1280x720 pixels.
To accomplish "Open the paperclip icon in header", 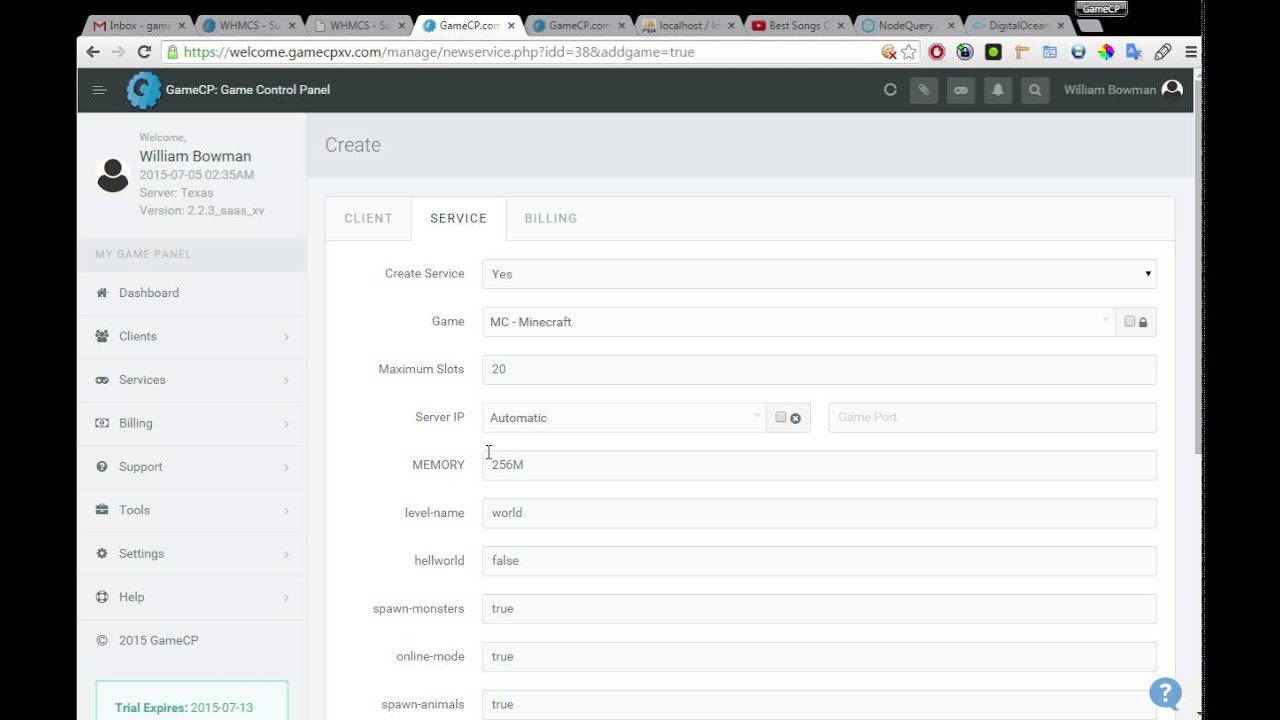I will (x=924, y=90).
